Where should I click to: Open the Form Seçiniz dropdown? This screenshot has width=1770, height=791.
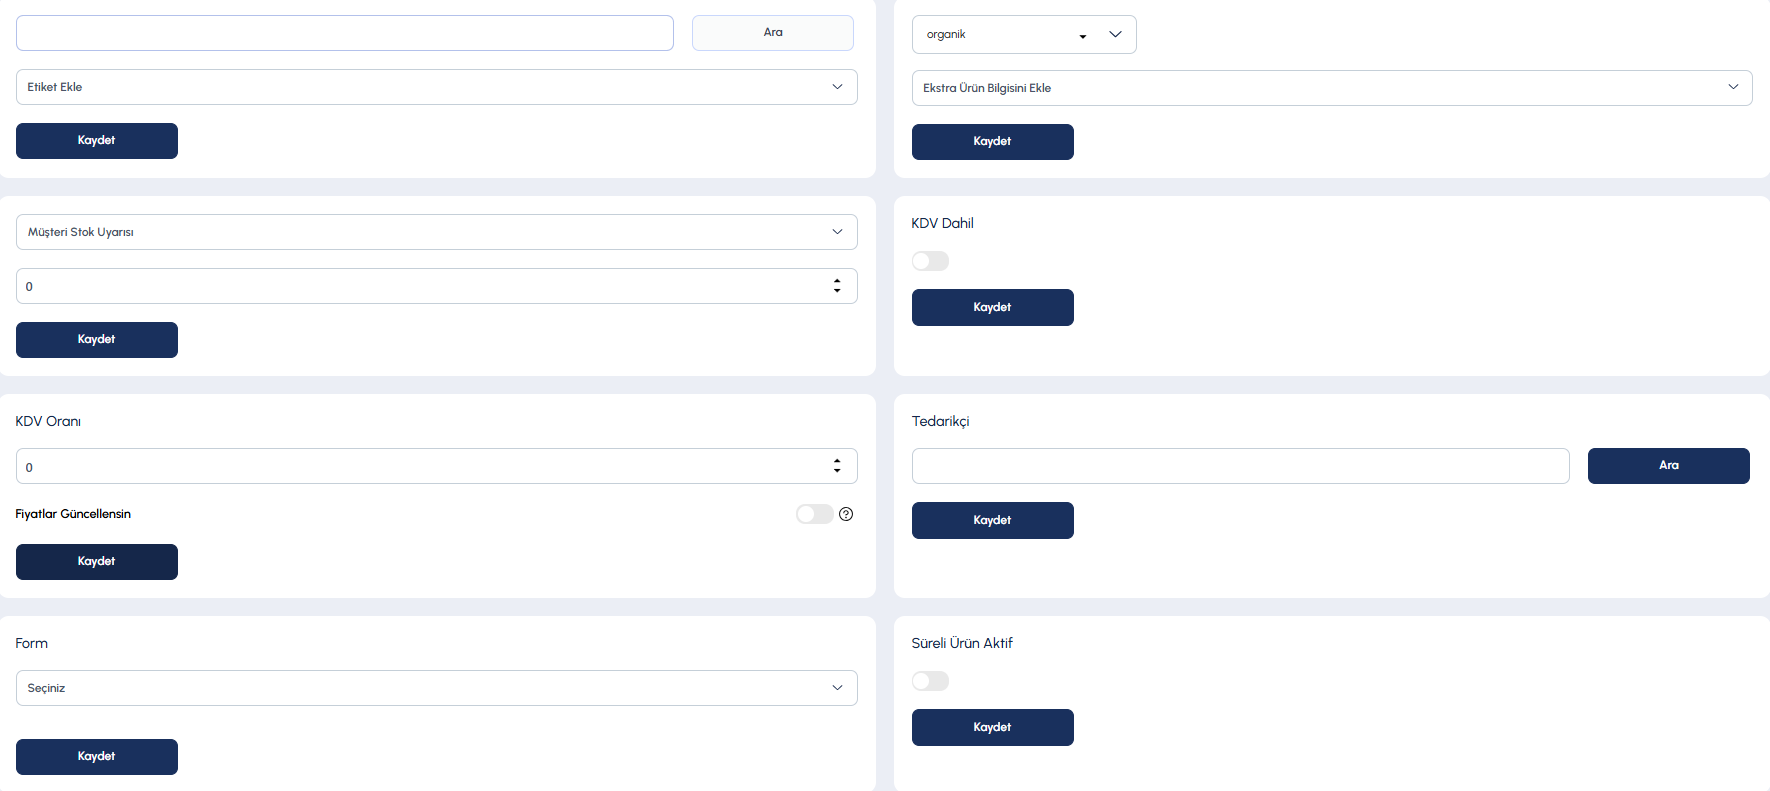pos(437,688)
